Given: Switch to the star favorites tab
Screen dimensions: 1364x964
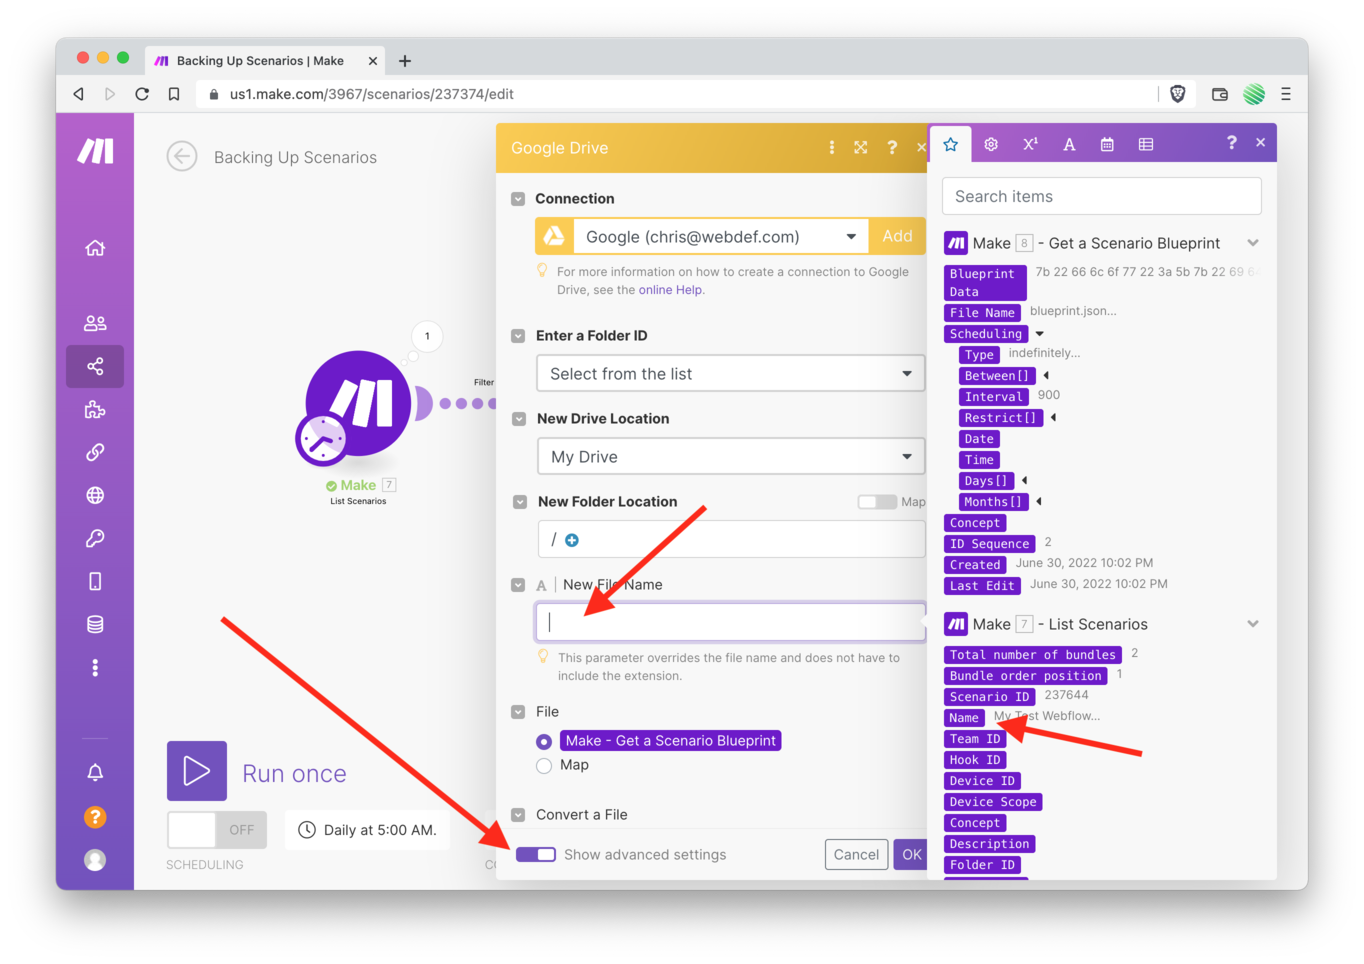Looking at the screenshot, I should click(951, 144).
